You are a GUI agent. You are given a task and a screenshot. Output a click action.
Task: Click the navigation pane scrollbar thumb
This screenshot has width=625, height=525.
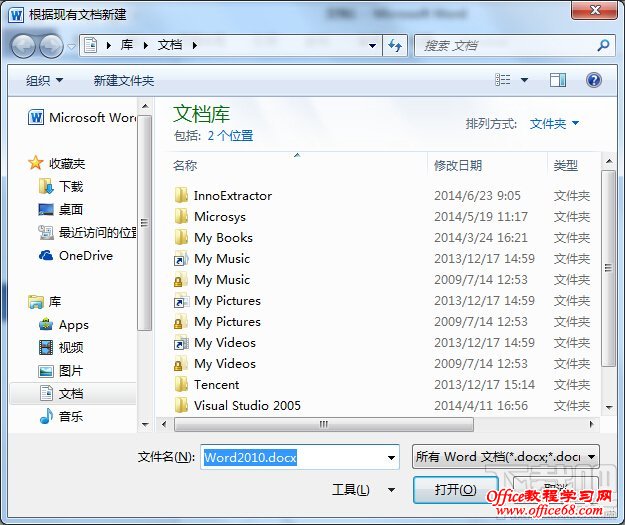145,223
